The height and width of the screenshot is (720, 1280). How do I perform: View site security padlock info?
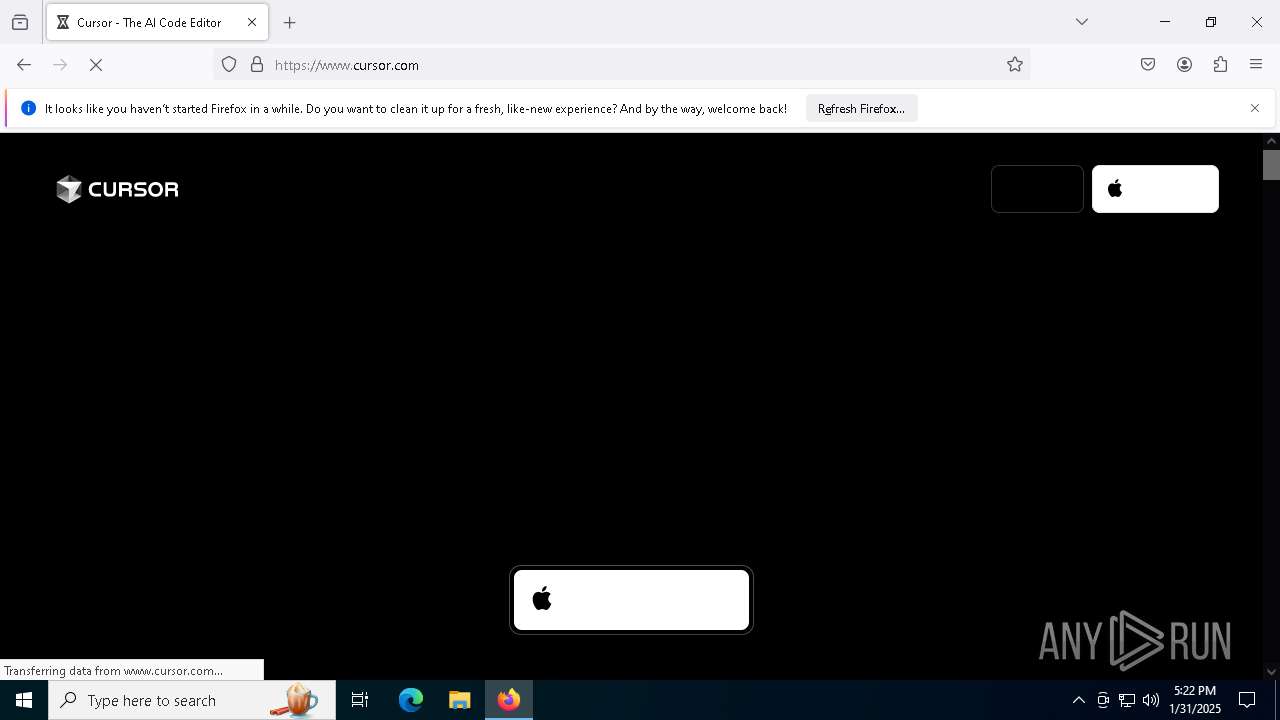click(257, 65)
